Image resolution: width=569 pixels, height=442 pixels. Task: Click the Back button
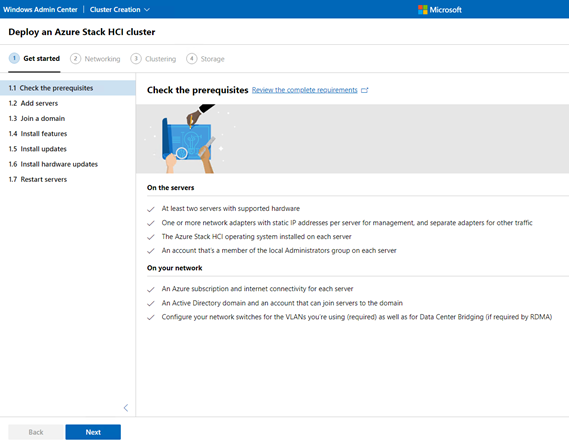click(x=36, y=432)
